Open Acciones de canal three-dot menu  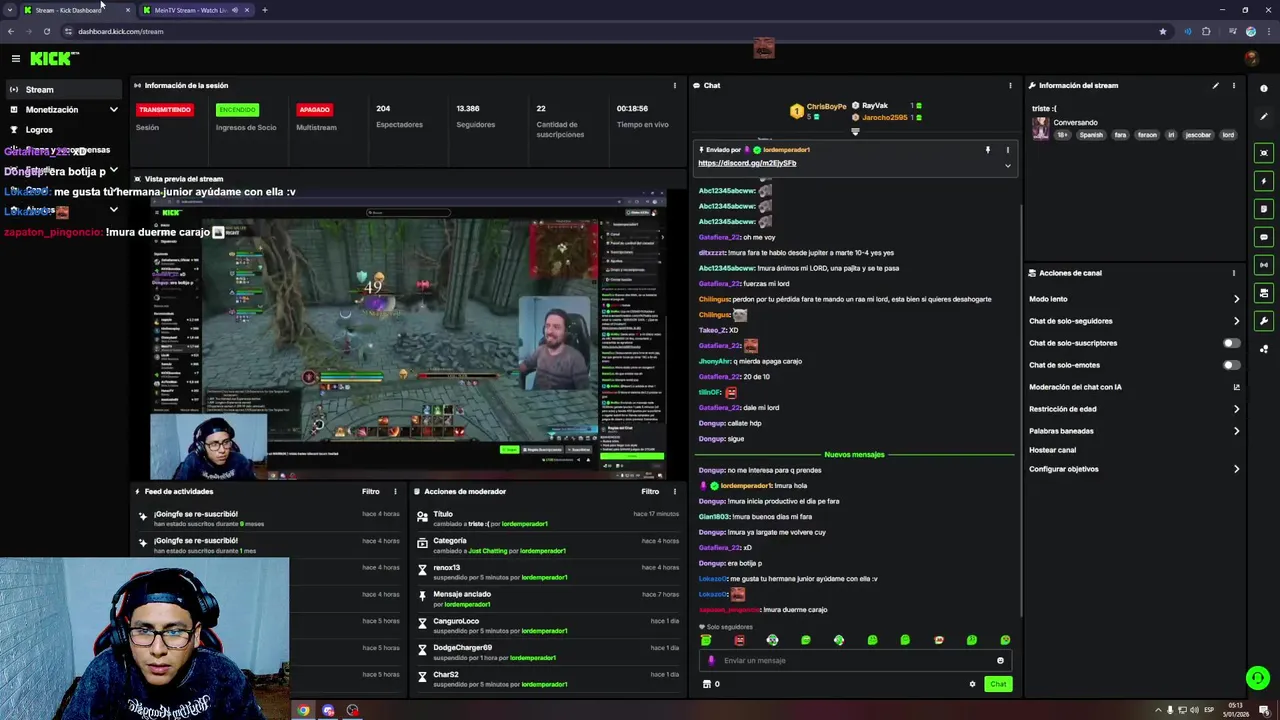(1233, 273)
